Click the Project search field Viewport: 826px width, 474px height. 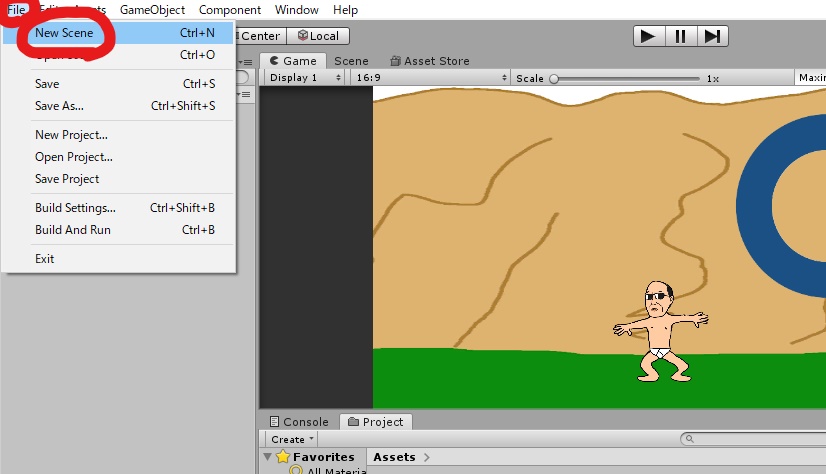pos(753,439)
